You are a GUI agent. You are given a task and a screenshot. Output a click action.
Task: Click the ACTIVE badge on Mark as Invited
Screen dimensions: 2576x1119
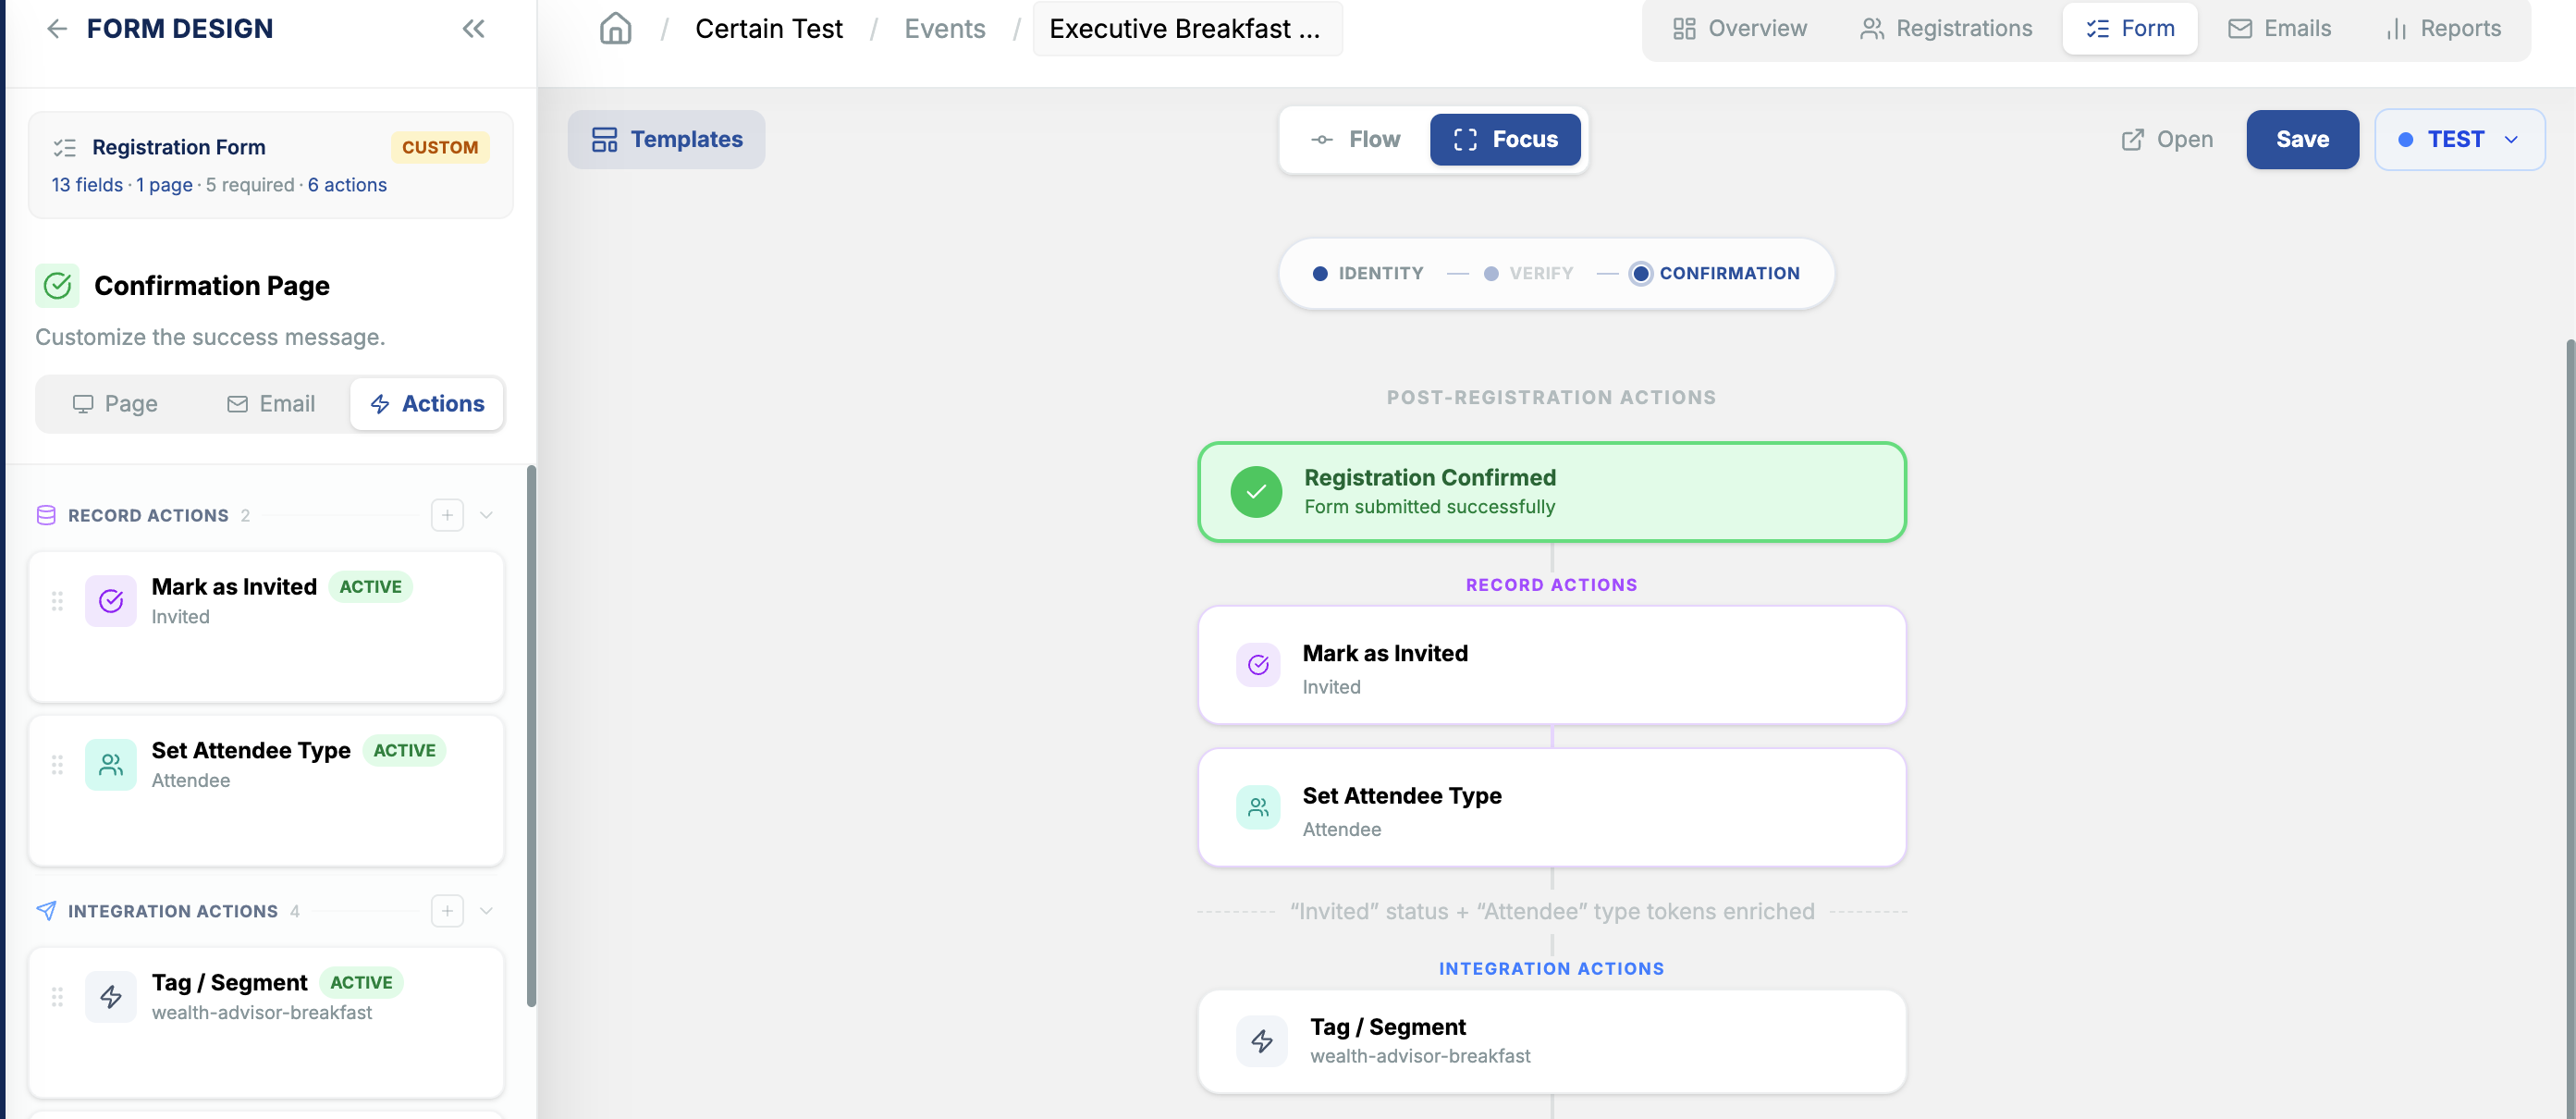[370, 587]
